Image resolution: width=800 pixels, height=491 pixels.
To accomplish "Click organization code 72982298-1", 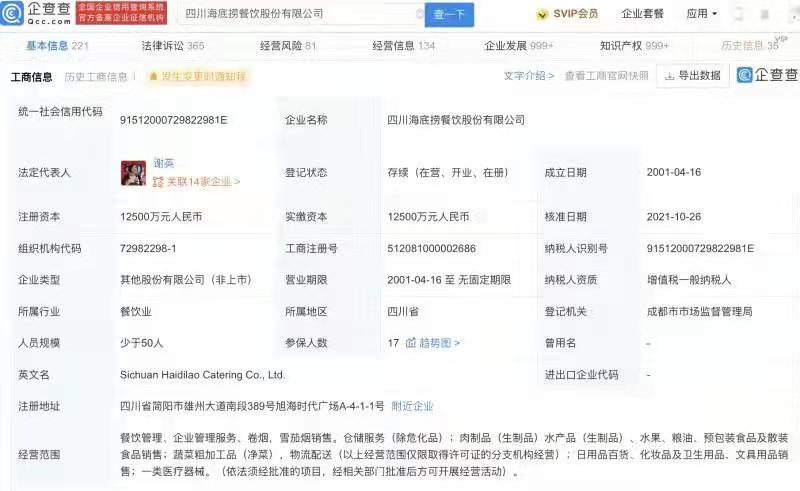I will [x=148, y=249].
